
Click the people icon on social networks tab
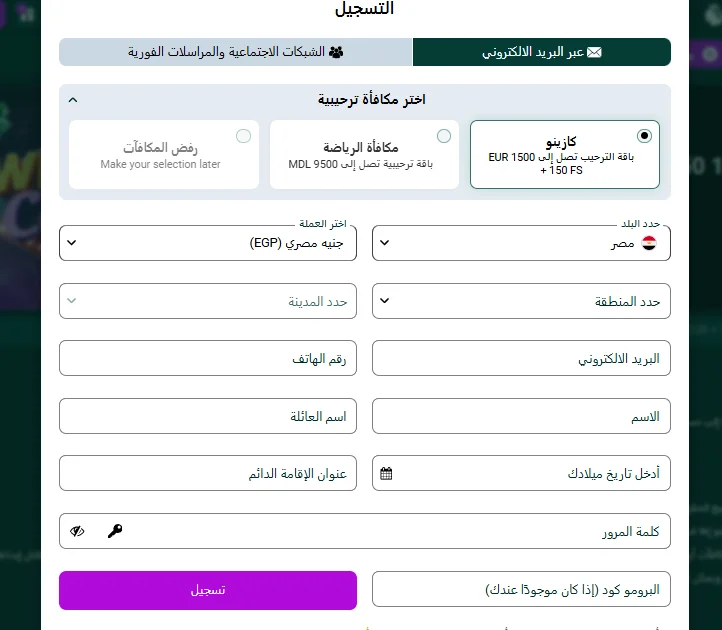tap(336, 52)
